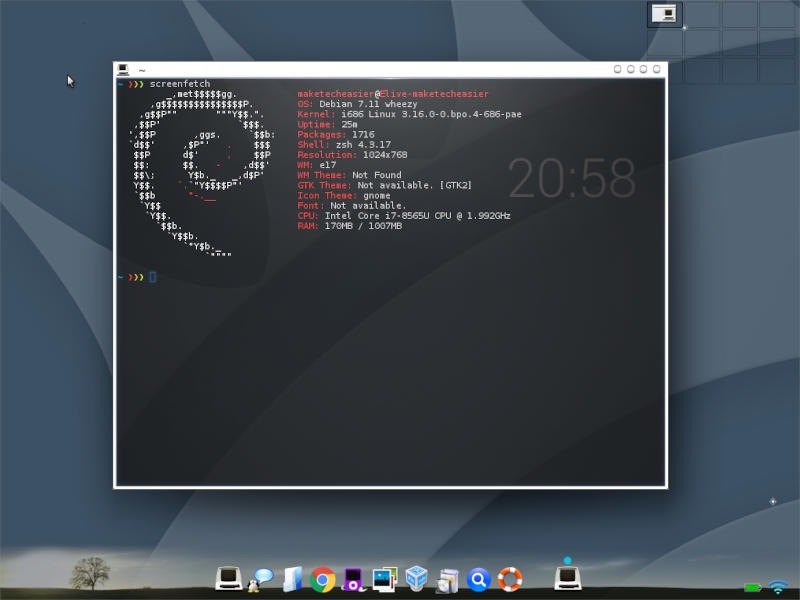Image resolution: width=800 pixels, height=600 pixels.
Task: Click the window menu icon on the terminal titlebar
Action: (123, 70)
